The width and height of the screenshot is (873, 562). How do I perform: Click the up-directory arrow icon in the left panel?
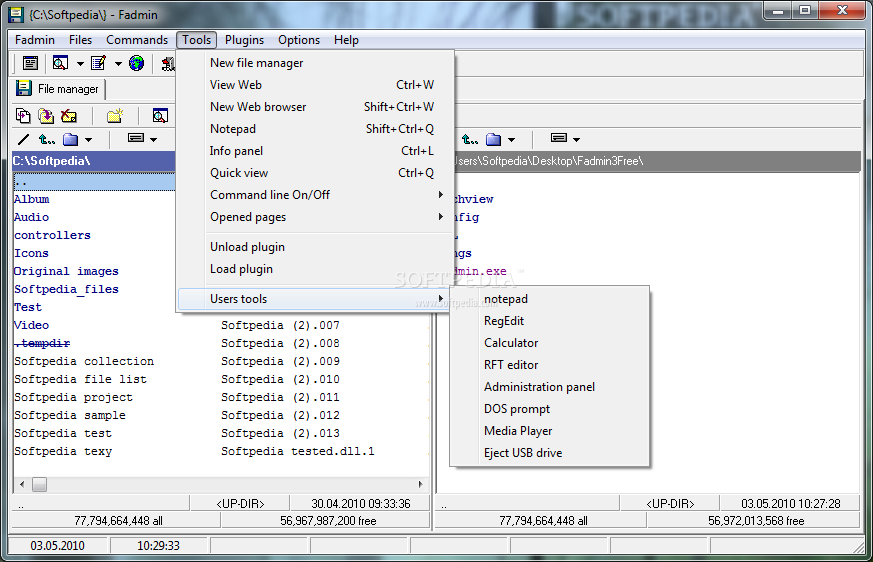pos(47,139)
